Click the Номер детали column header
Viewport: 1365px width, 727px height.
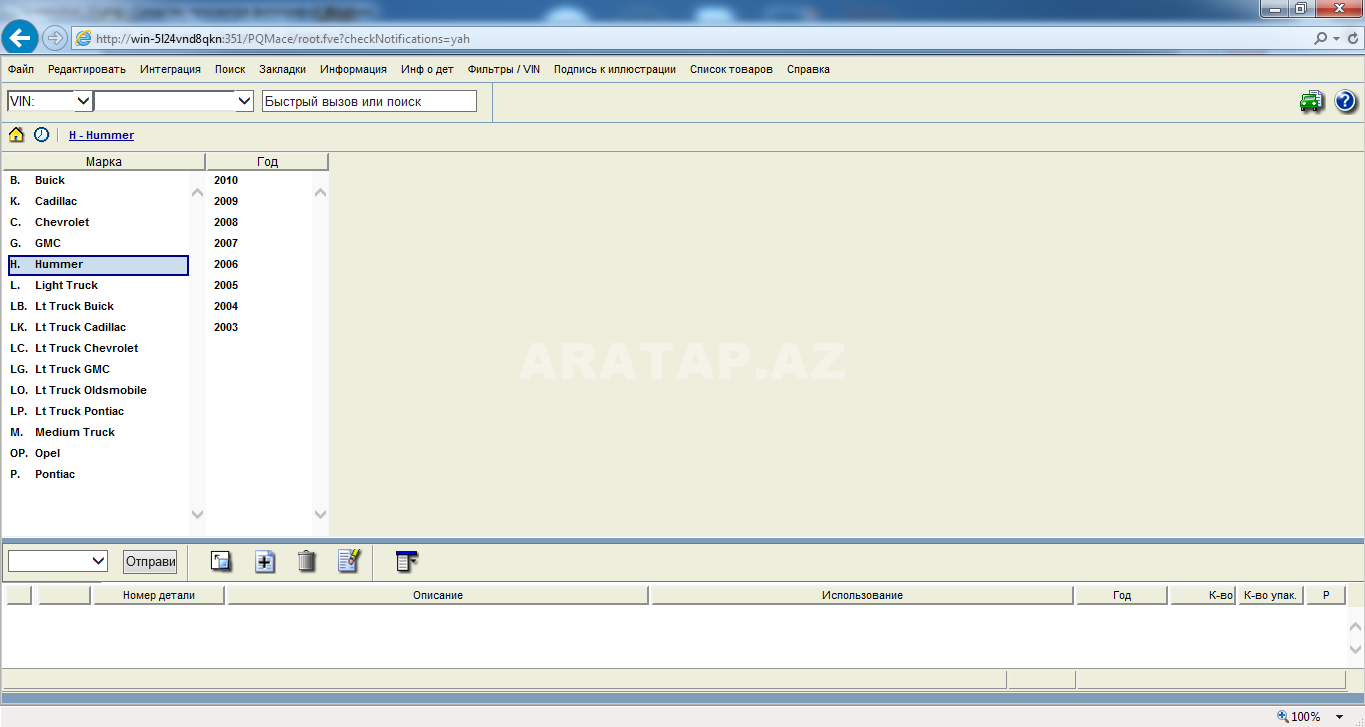(159, 595)
